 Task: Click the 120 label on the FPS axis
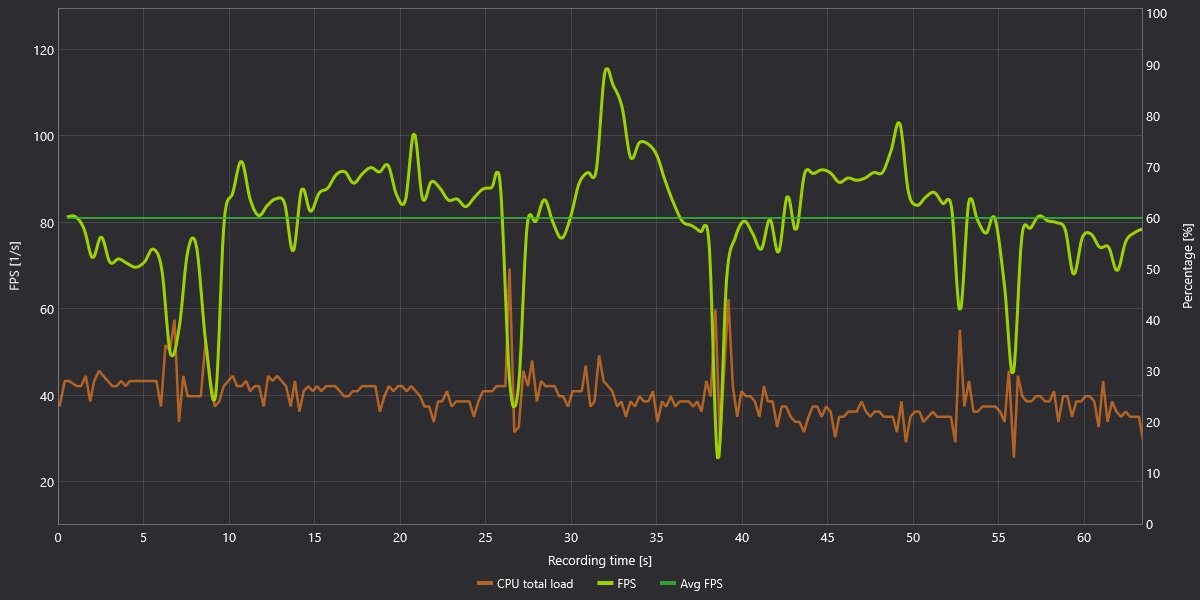click(x=41, y=50)
